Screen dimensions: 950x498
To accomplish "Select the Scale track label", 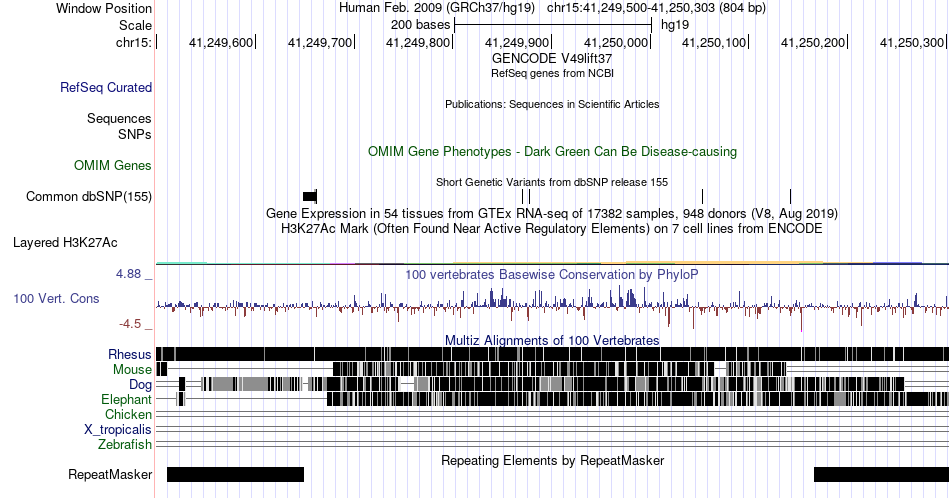I will [x=135, y=25].
